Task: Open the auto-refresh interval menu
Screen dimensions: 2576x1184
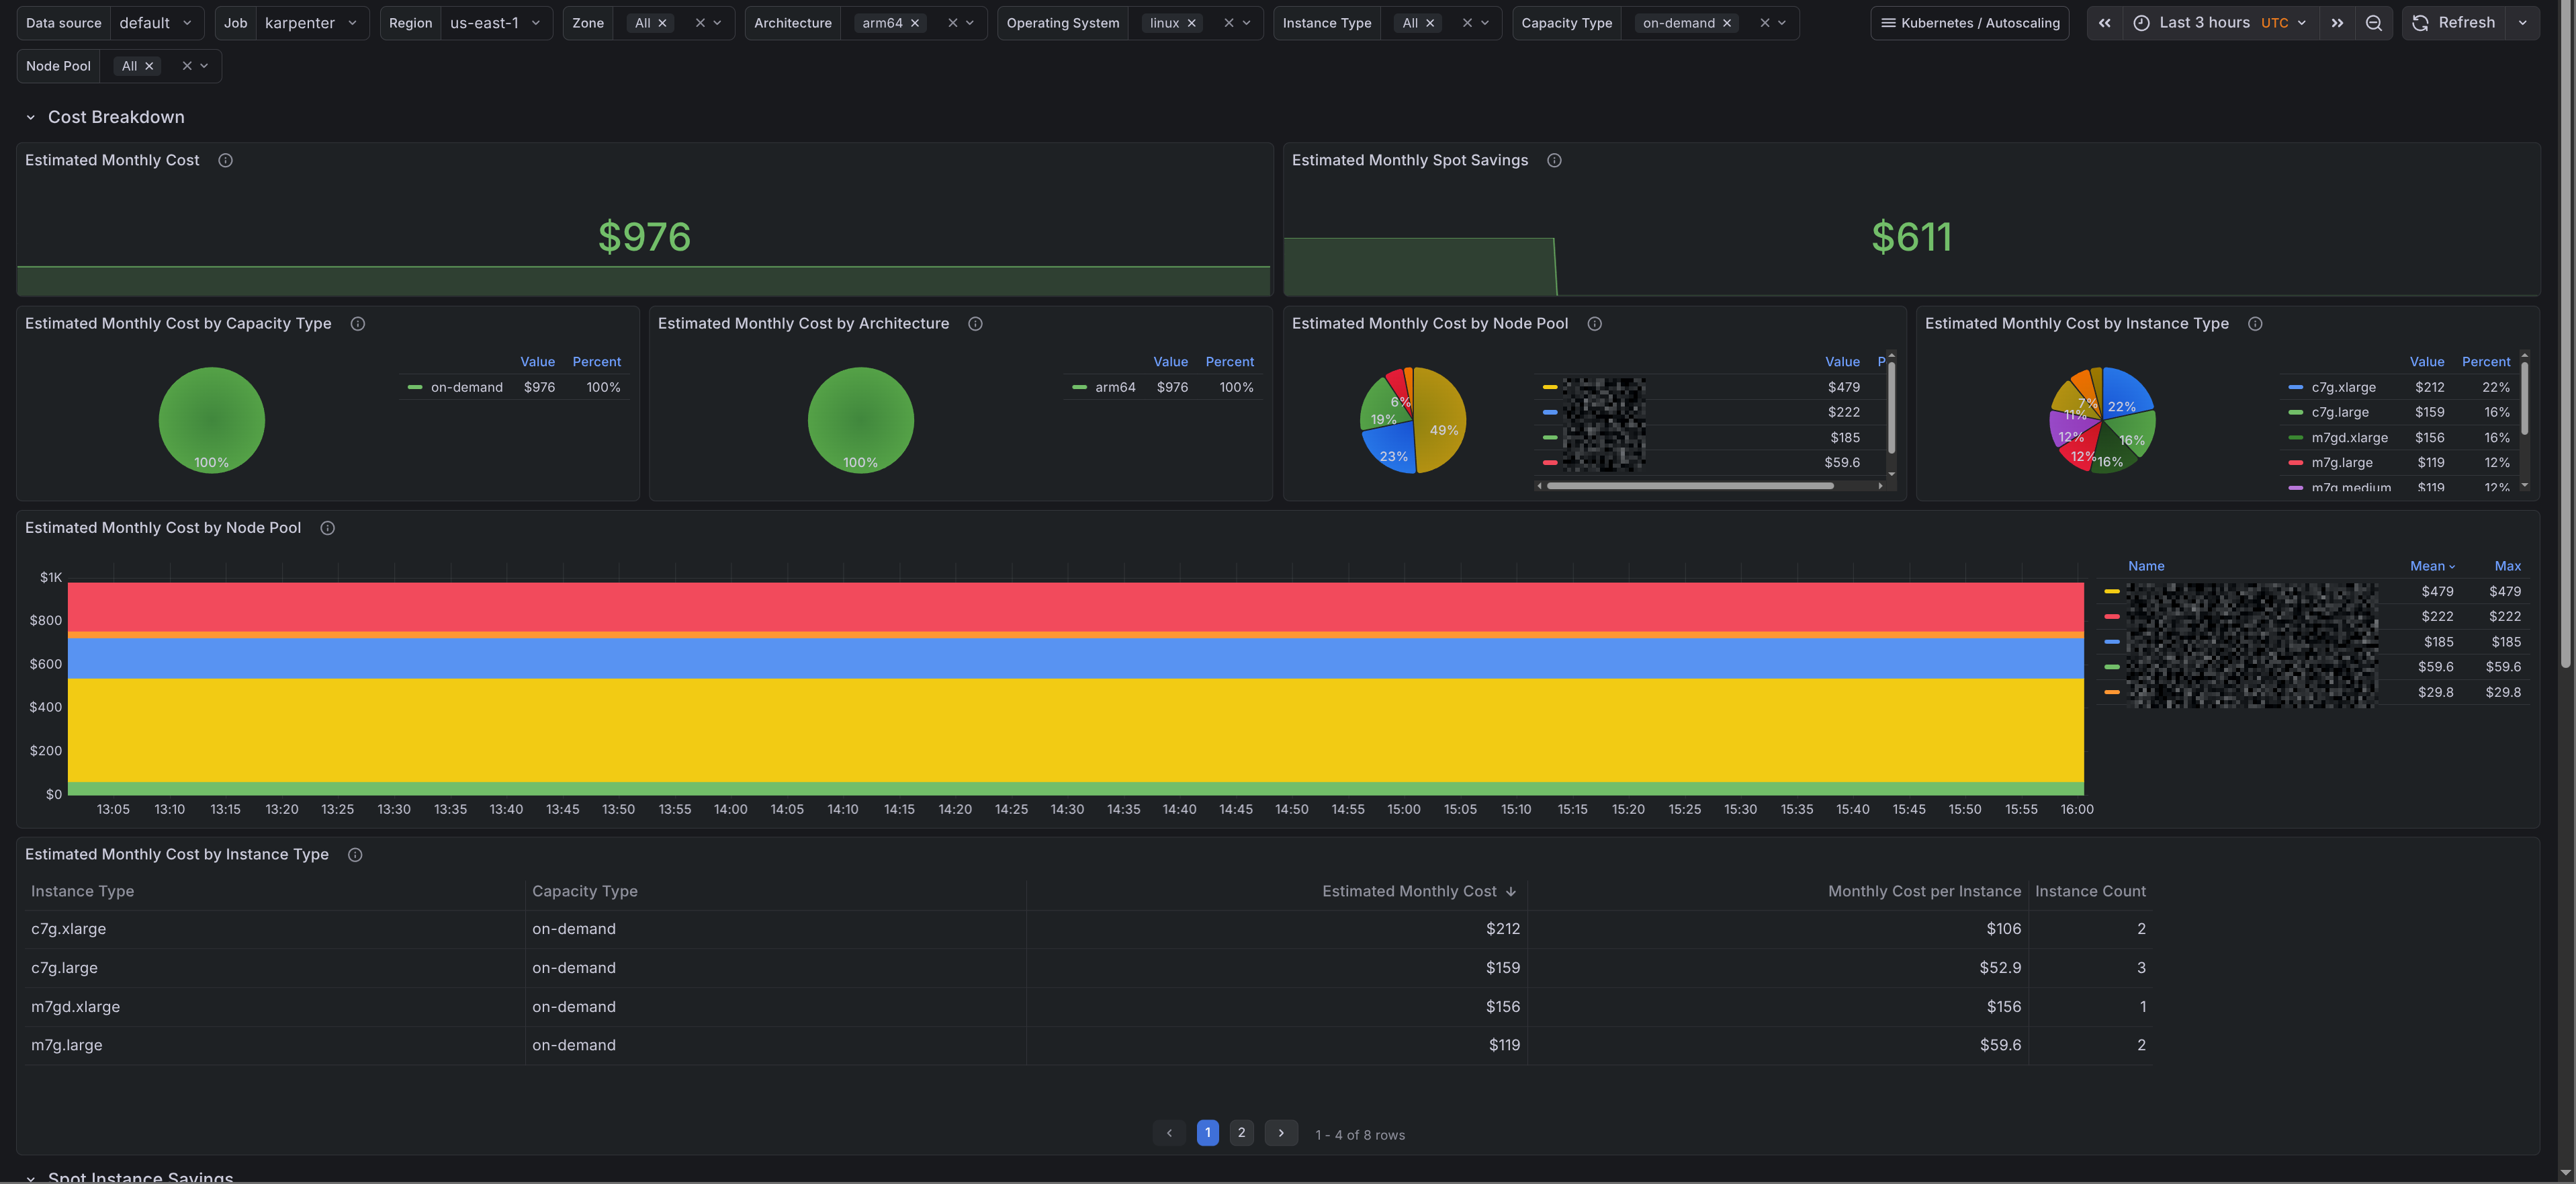Action: pyautogui.click(x=2522, y=23)
